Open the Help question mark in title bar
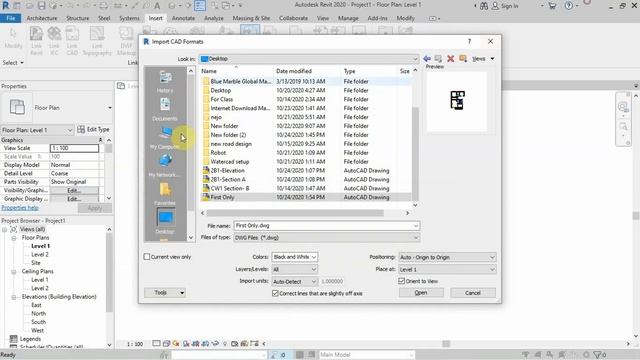Image resolution: width=640 pixels, height=360 pixels. pyautogui.click(x=569, y=6)
